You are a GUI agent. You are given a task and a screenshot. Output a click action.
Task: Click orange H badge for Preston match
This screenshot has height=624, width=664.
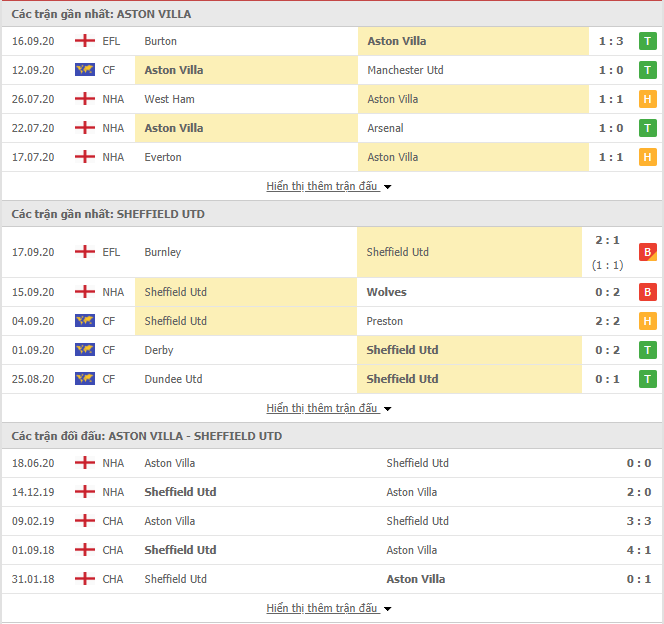tap(647, 321)
